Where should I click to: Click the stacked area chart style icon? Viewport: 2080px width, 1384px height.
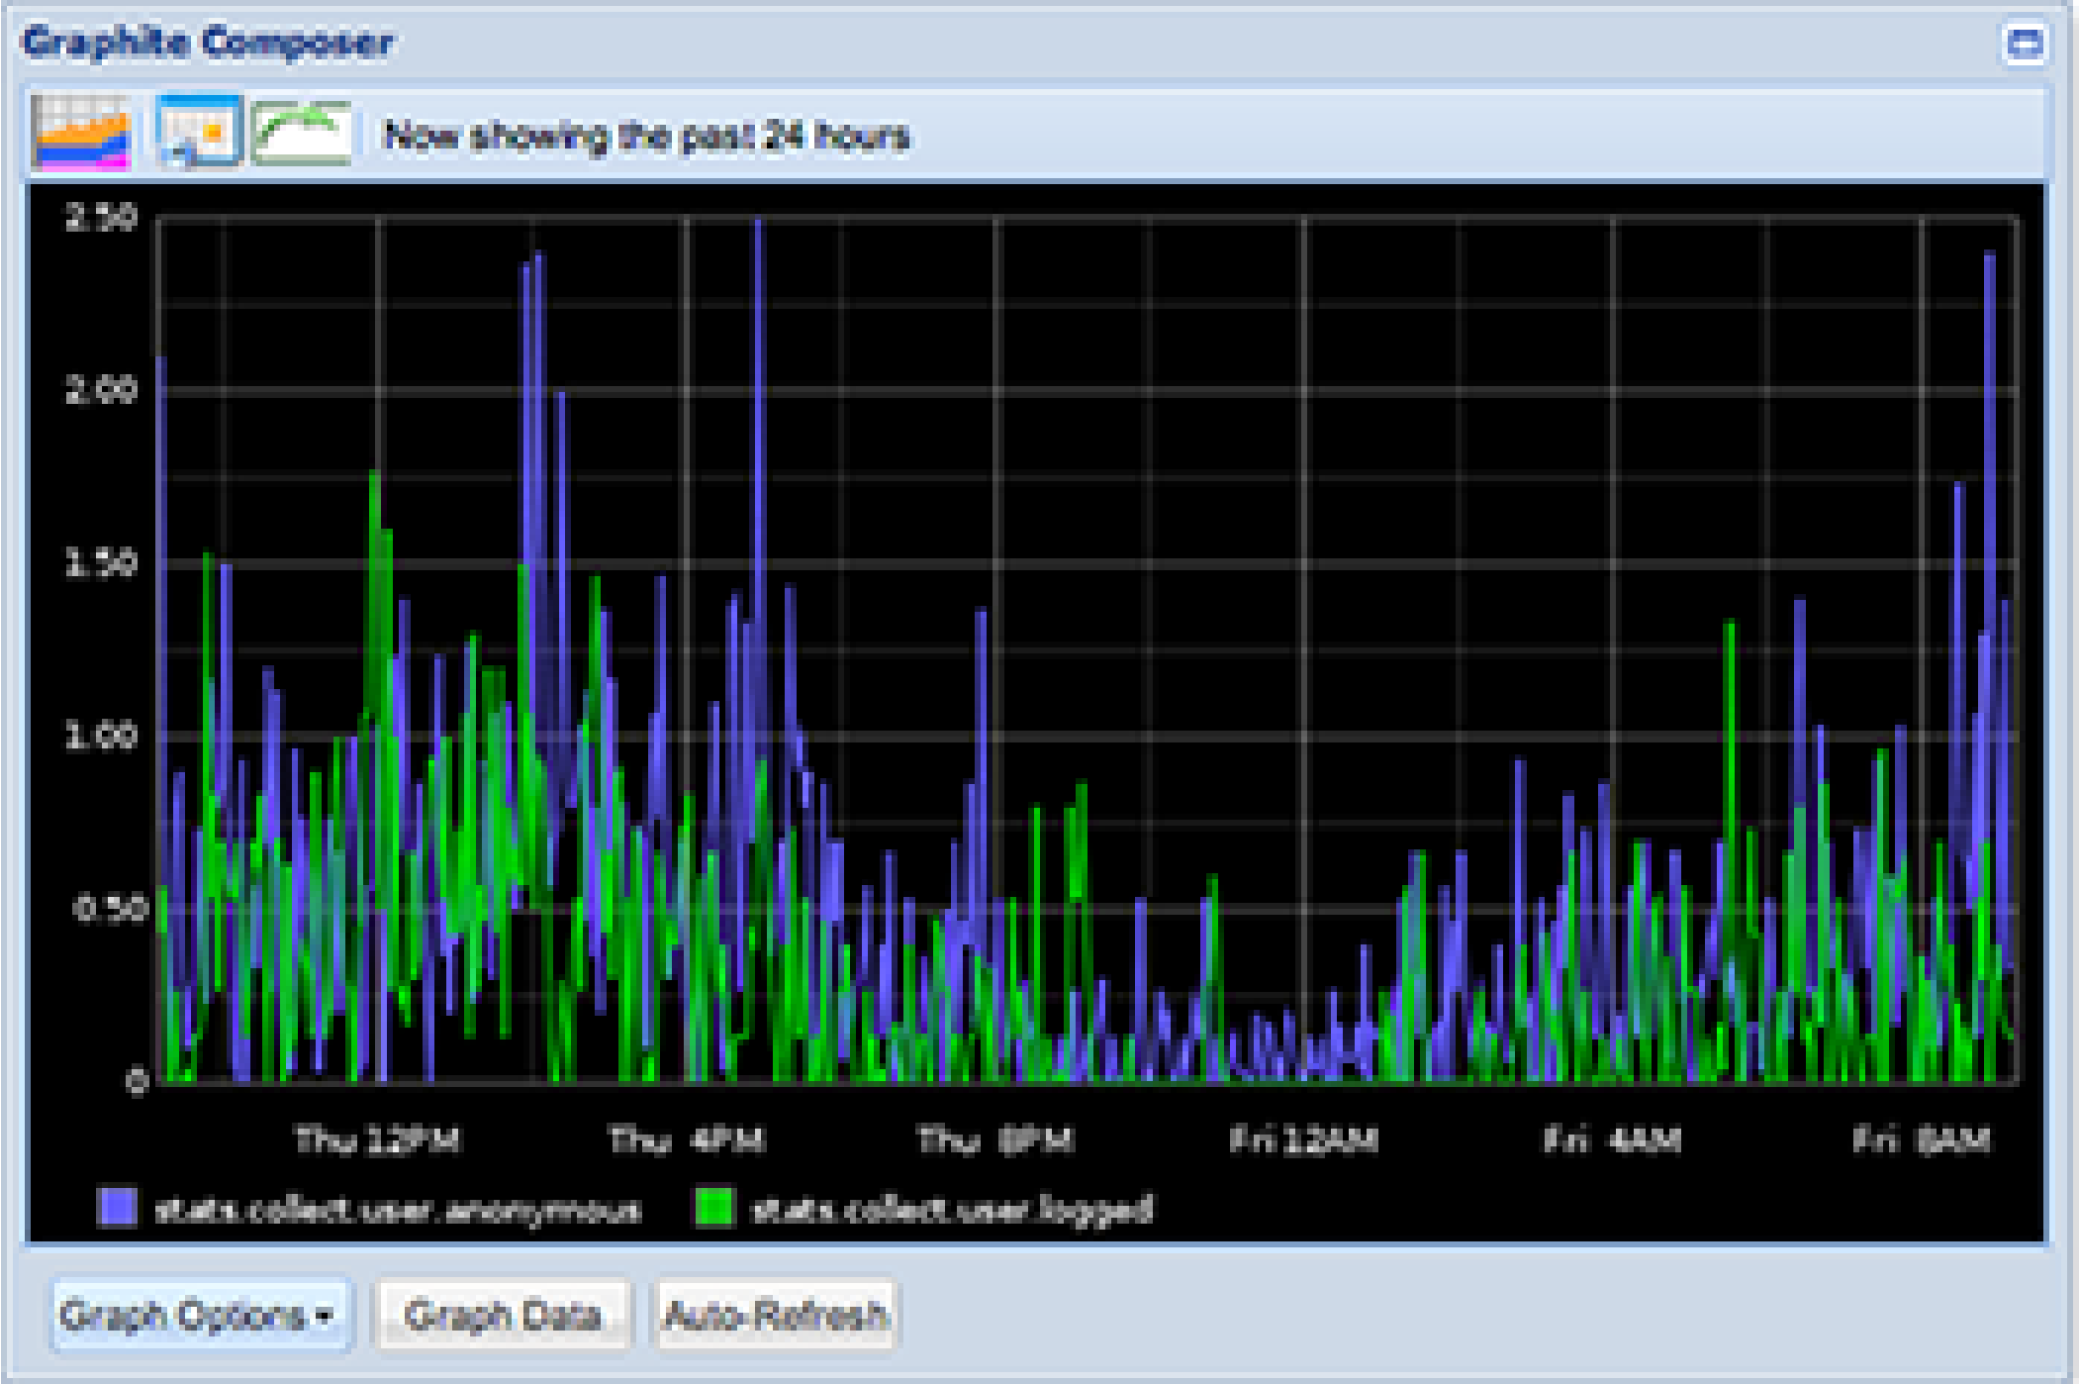pos(83,131)
